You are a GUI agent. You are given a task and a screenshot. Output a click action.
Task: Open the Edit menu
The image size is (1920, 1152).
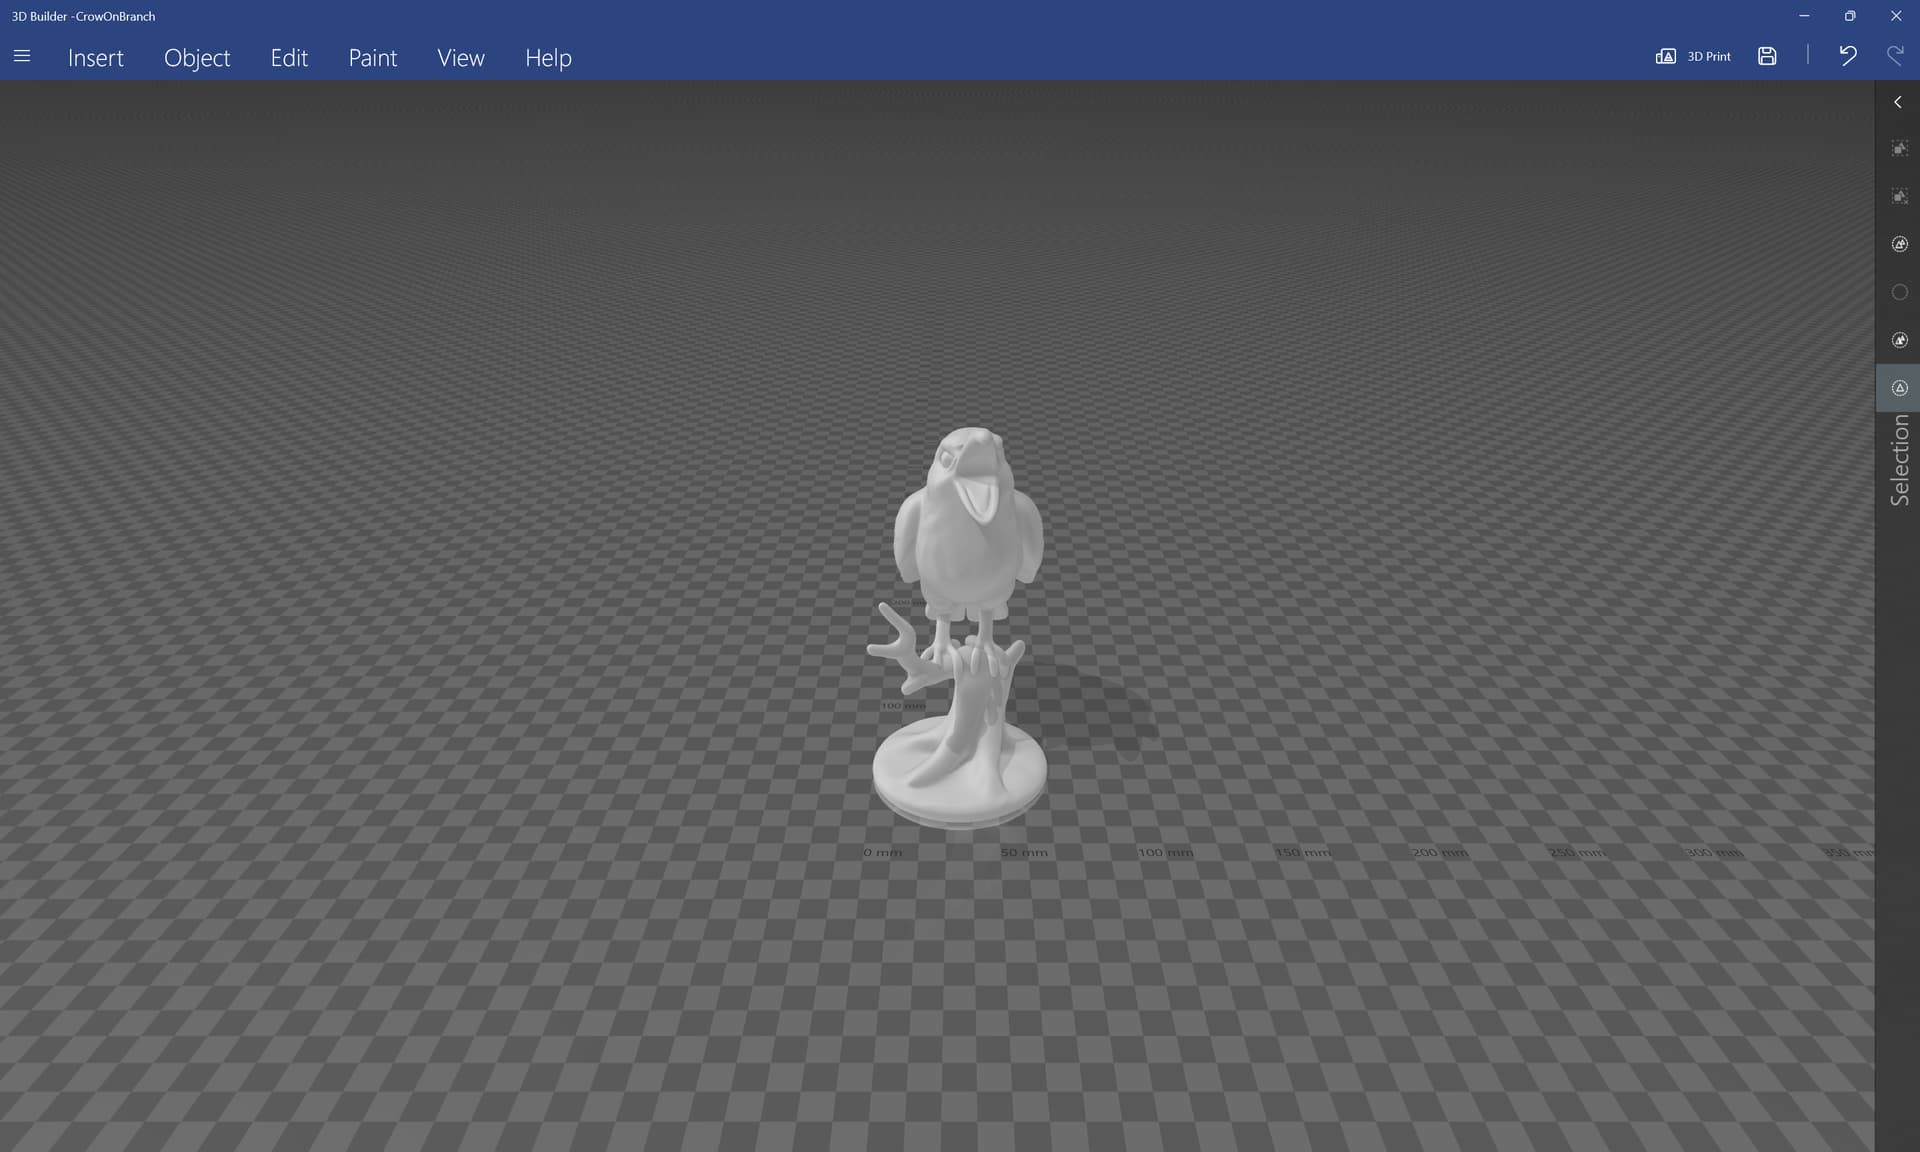(x=289, y=58)
